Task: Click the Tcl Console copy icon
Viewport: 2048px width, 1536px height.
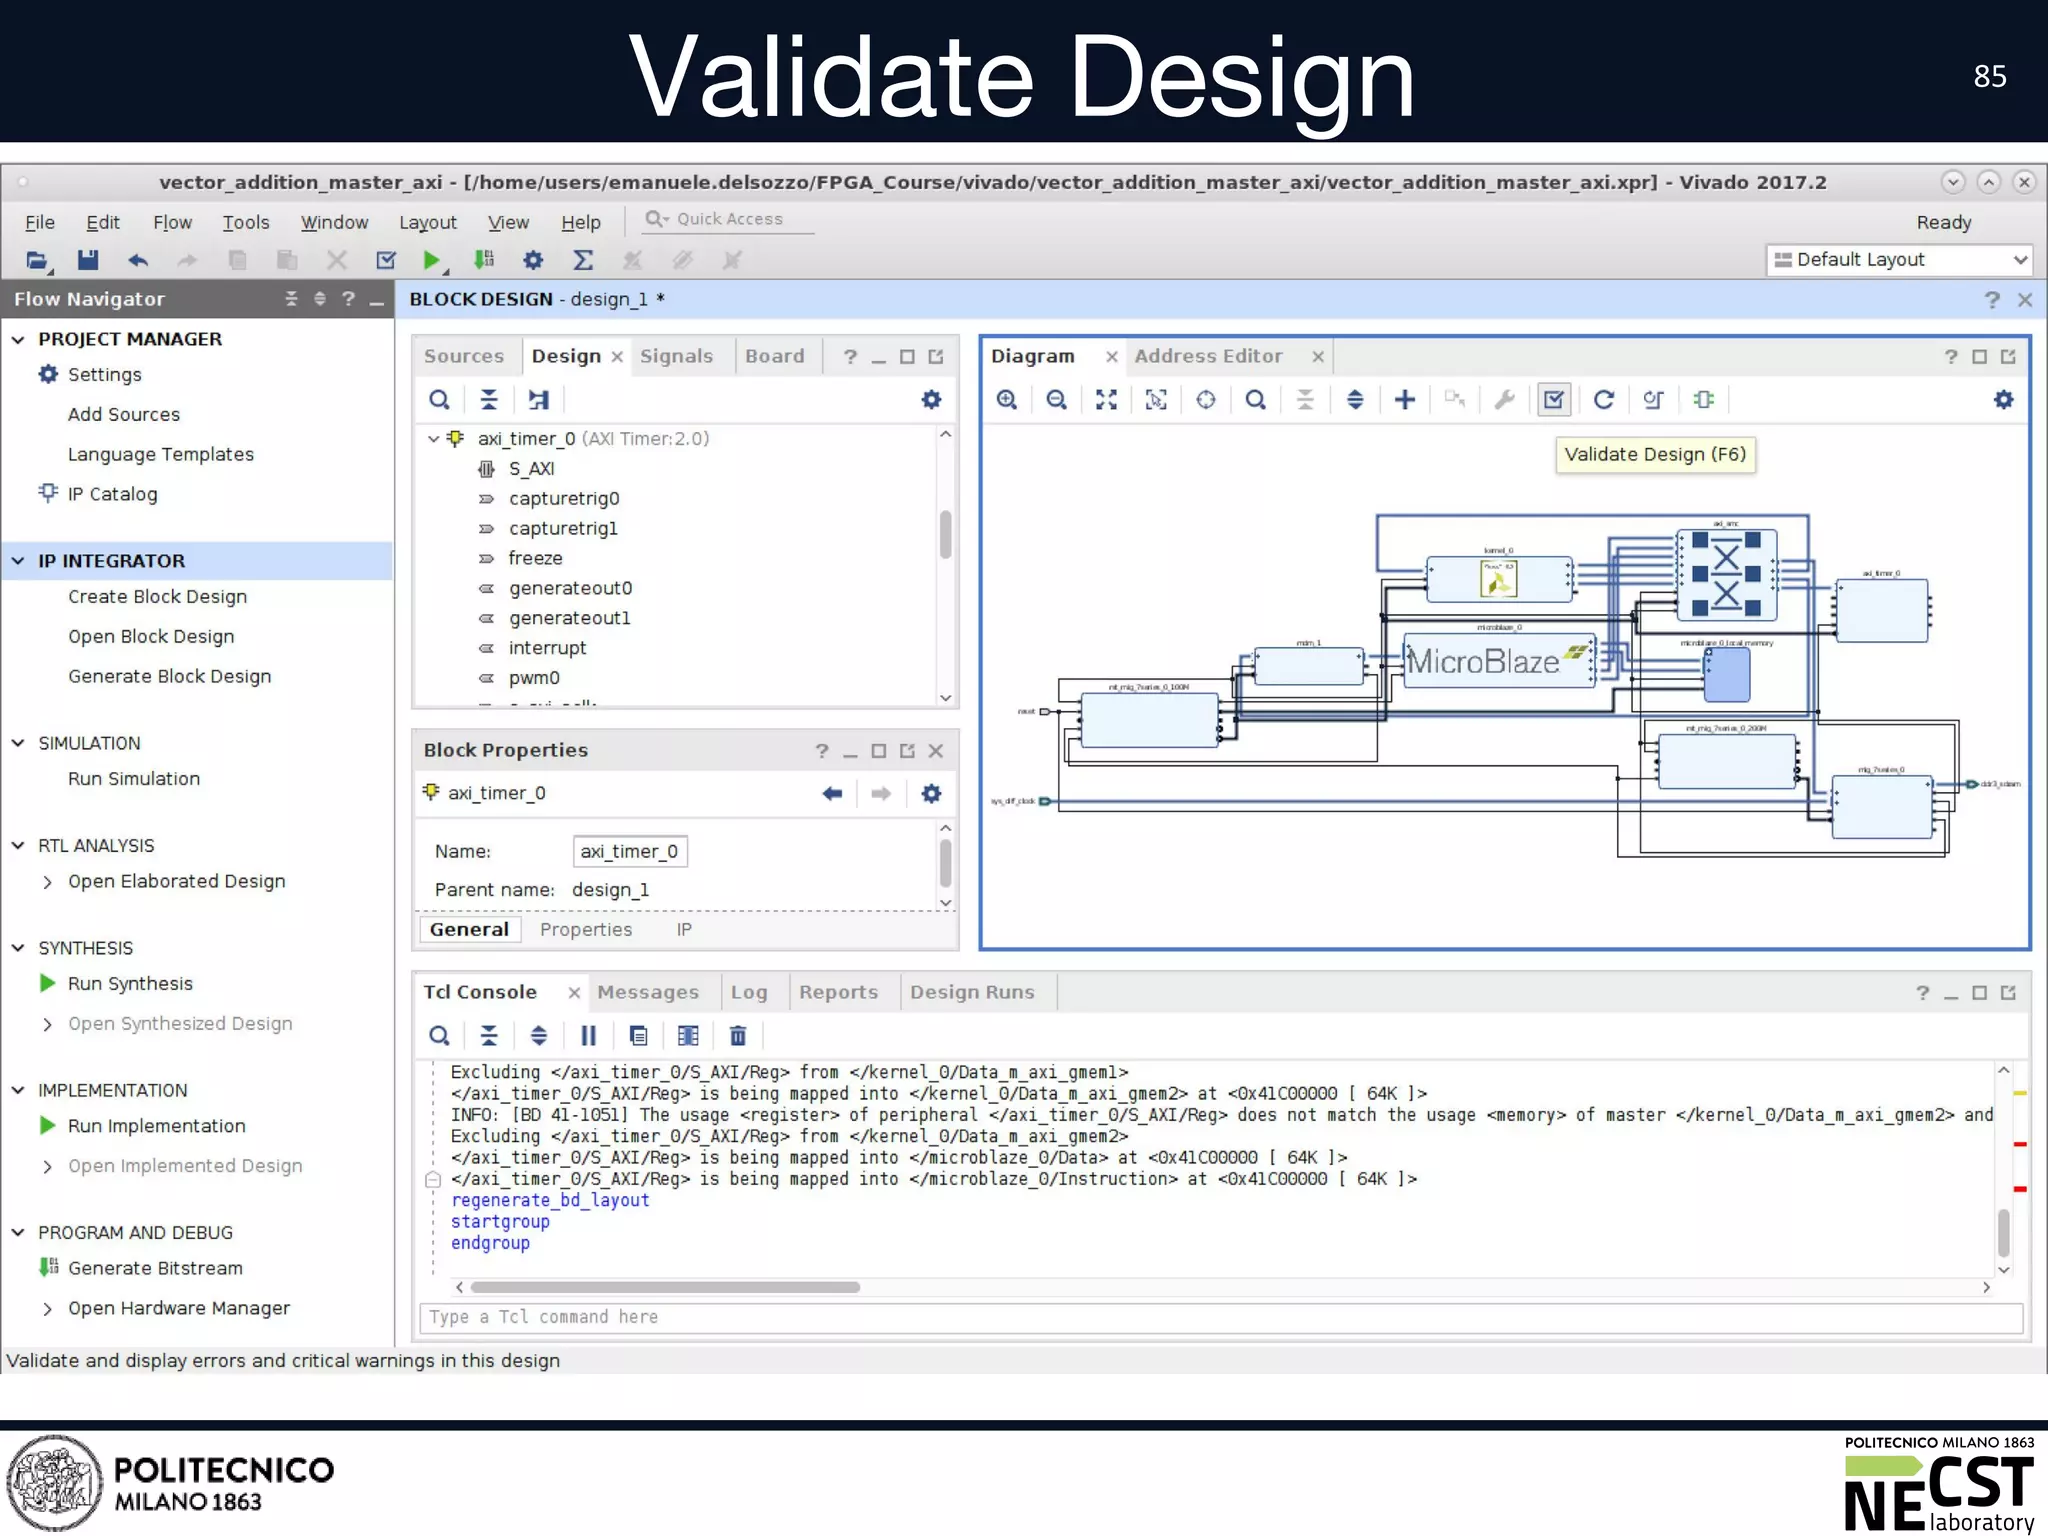Action: pyautogui.click(x=639, y=1036)
